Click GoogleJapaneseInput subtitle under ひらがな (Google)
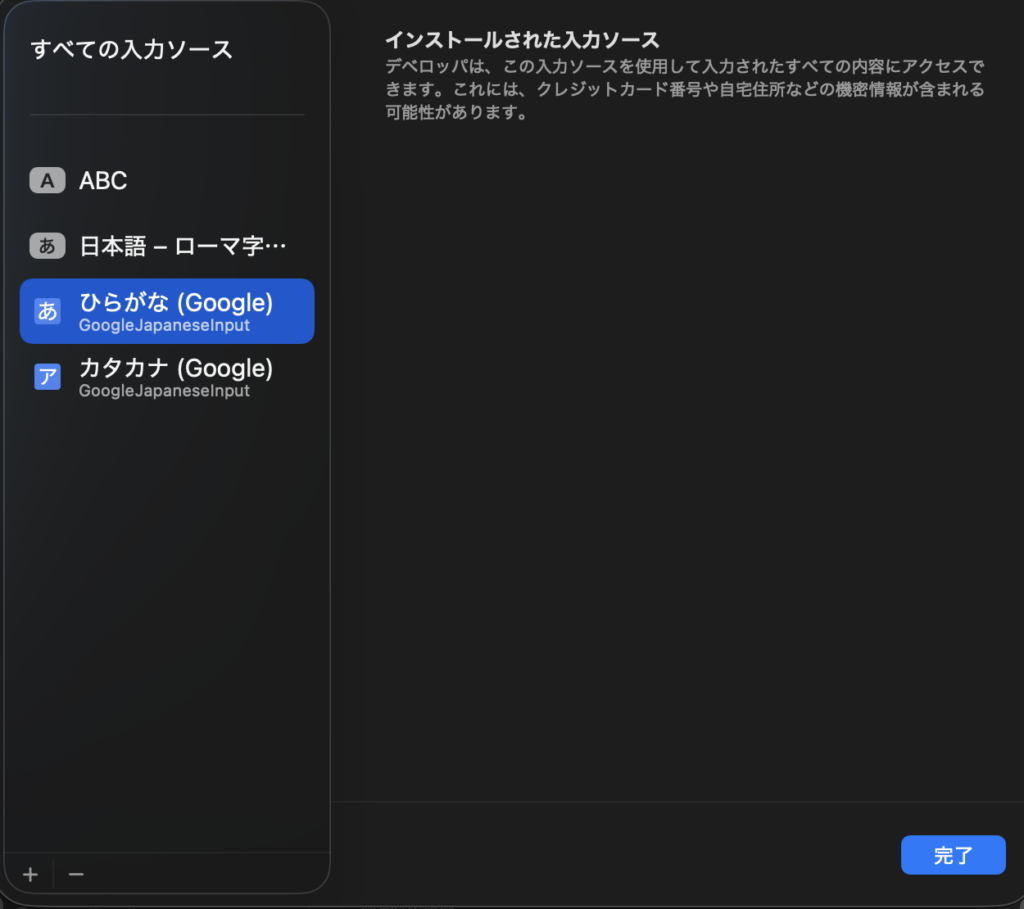Screen dimensions: 1024x909 (164, 326)
